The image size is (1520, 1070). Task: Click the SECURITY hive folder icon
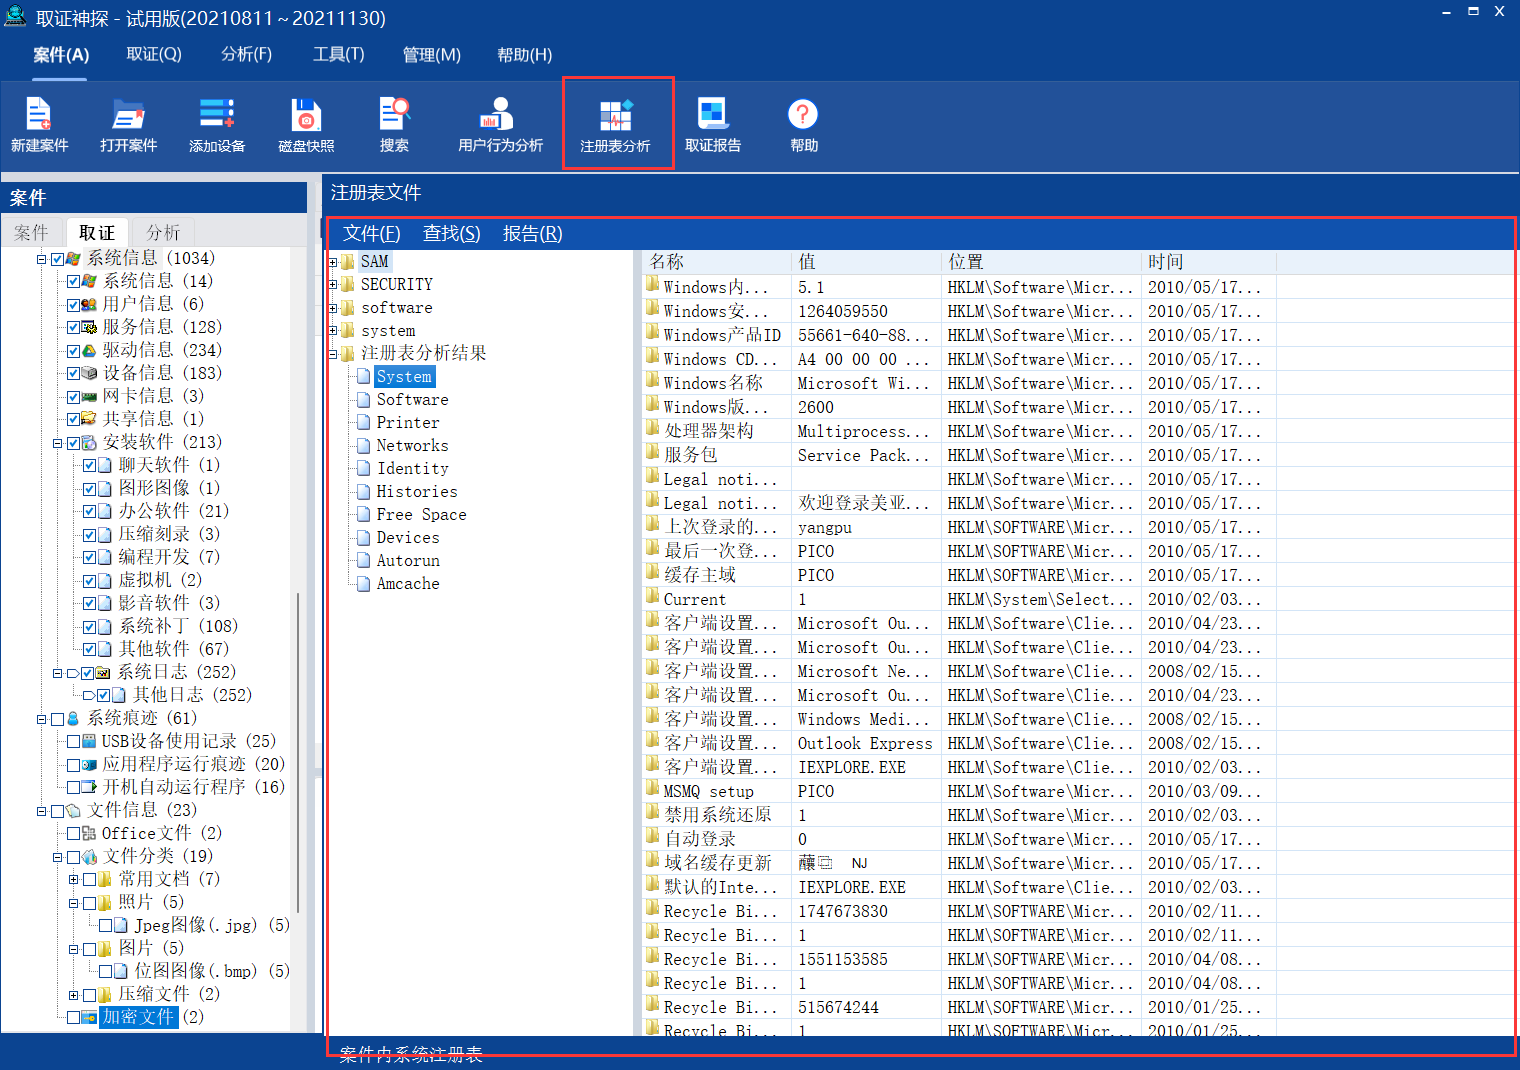tap(347, 285)
